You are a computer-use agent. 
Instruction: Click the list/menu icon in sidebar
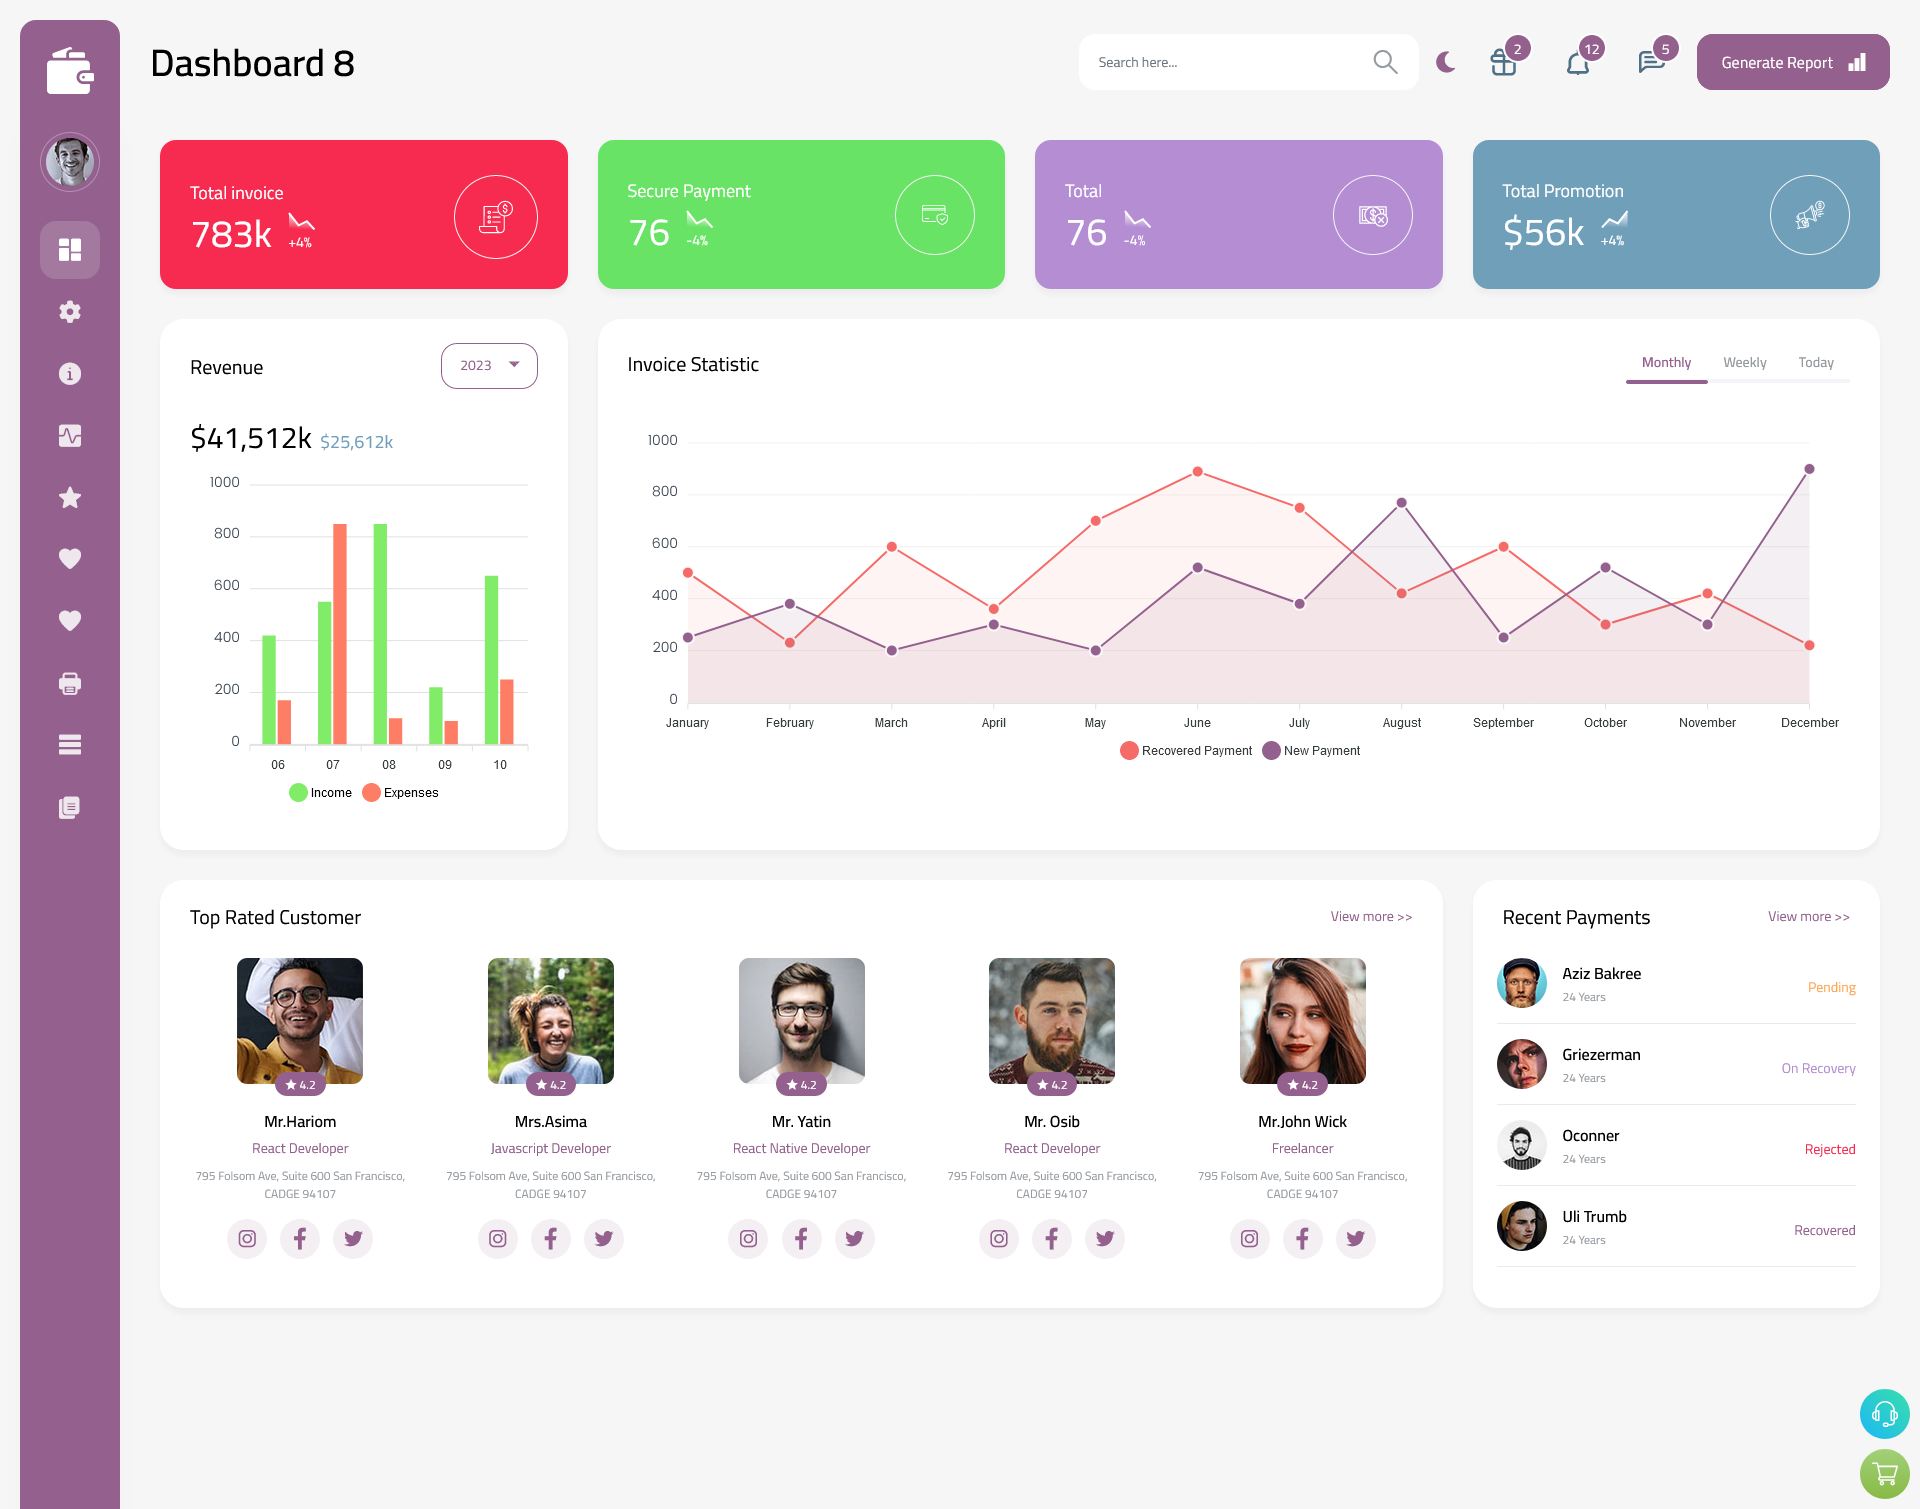(70, 745)
